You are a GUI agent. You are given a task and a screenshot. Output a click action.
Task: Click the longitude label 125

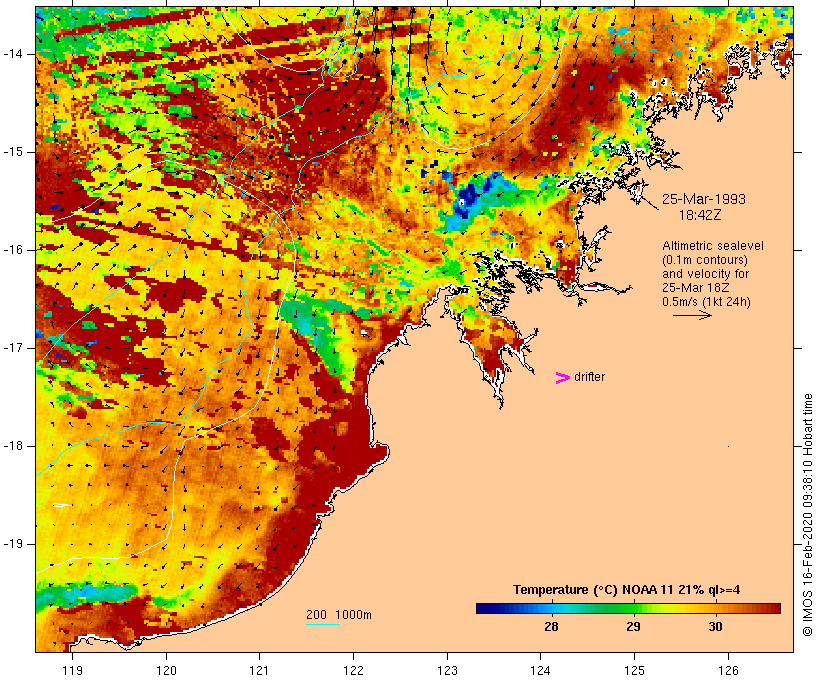[x=634, y=670]
